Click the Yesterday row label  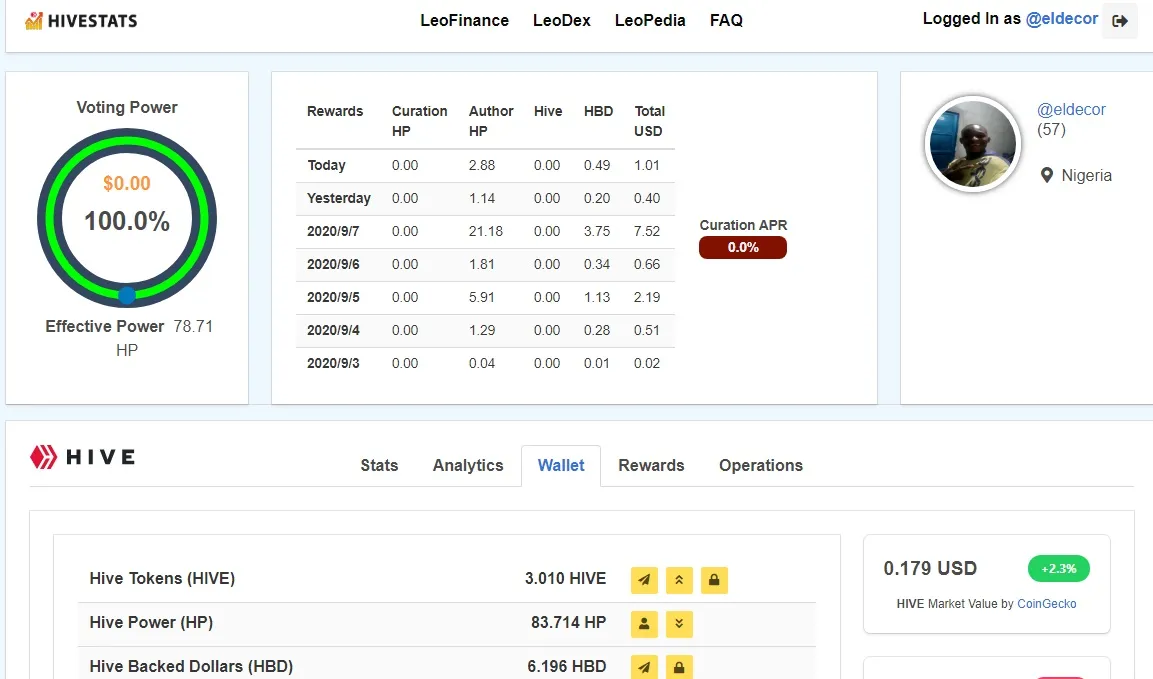[x=339, y=199]
